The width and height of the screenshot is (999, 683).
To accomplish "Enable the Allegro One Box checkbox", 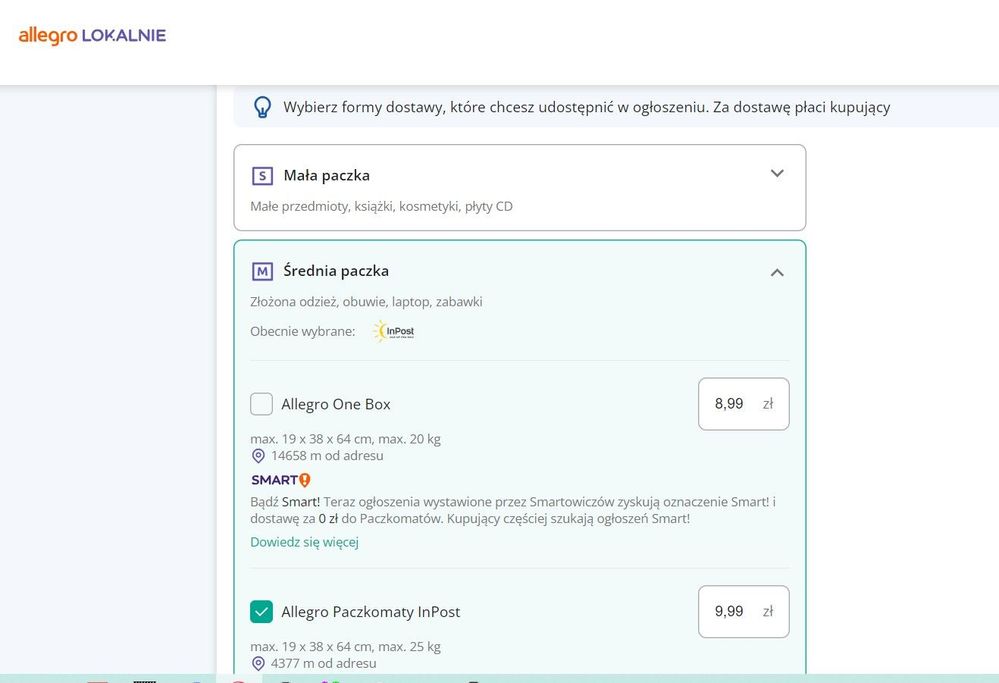I will [x=261, y=404].
